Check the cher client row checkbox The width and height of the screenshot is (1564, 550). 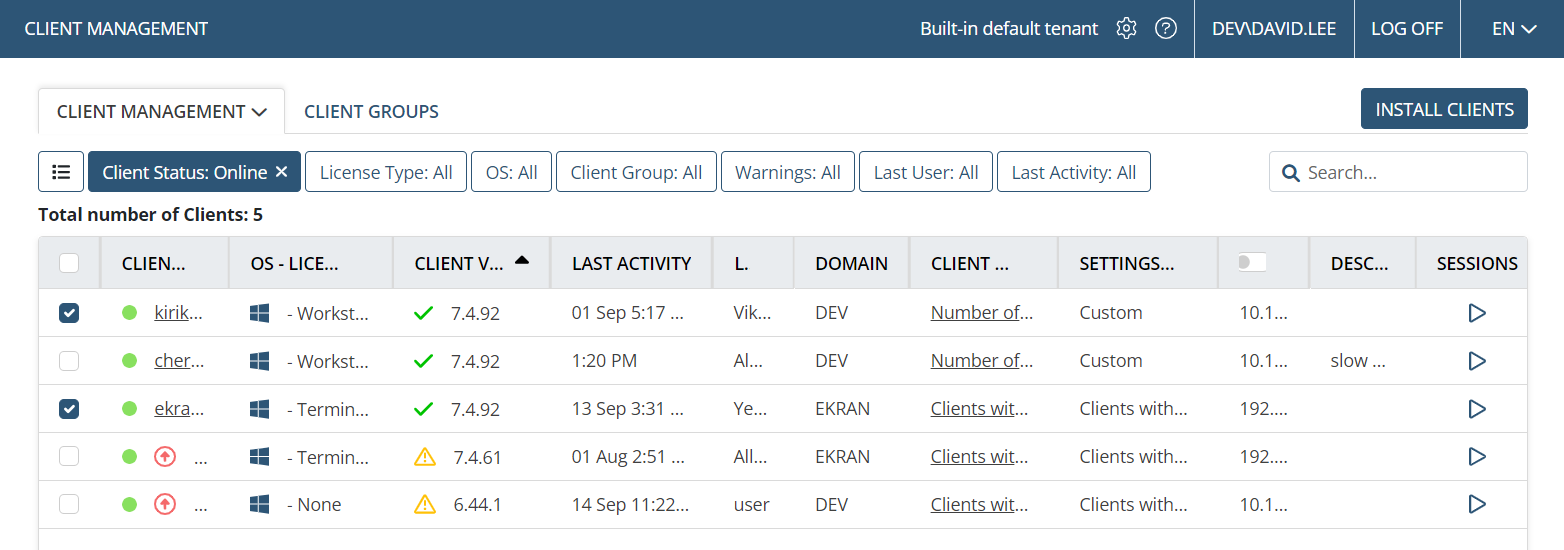click(x=69, y=361)
